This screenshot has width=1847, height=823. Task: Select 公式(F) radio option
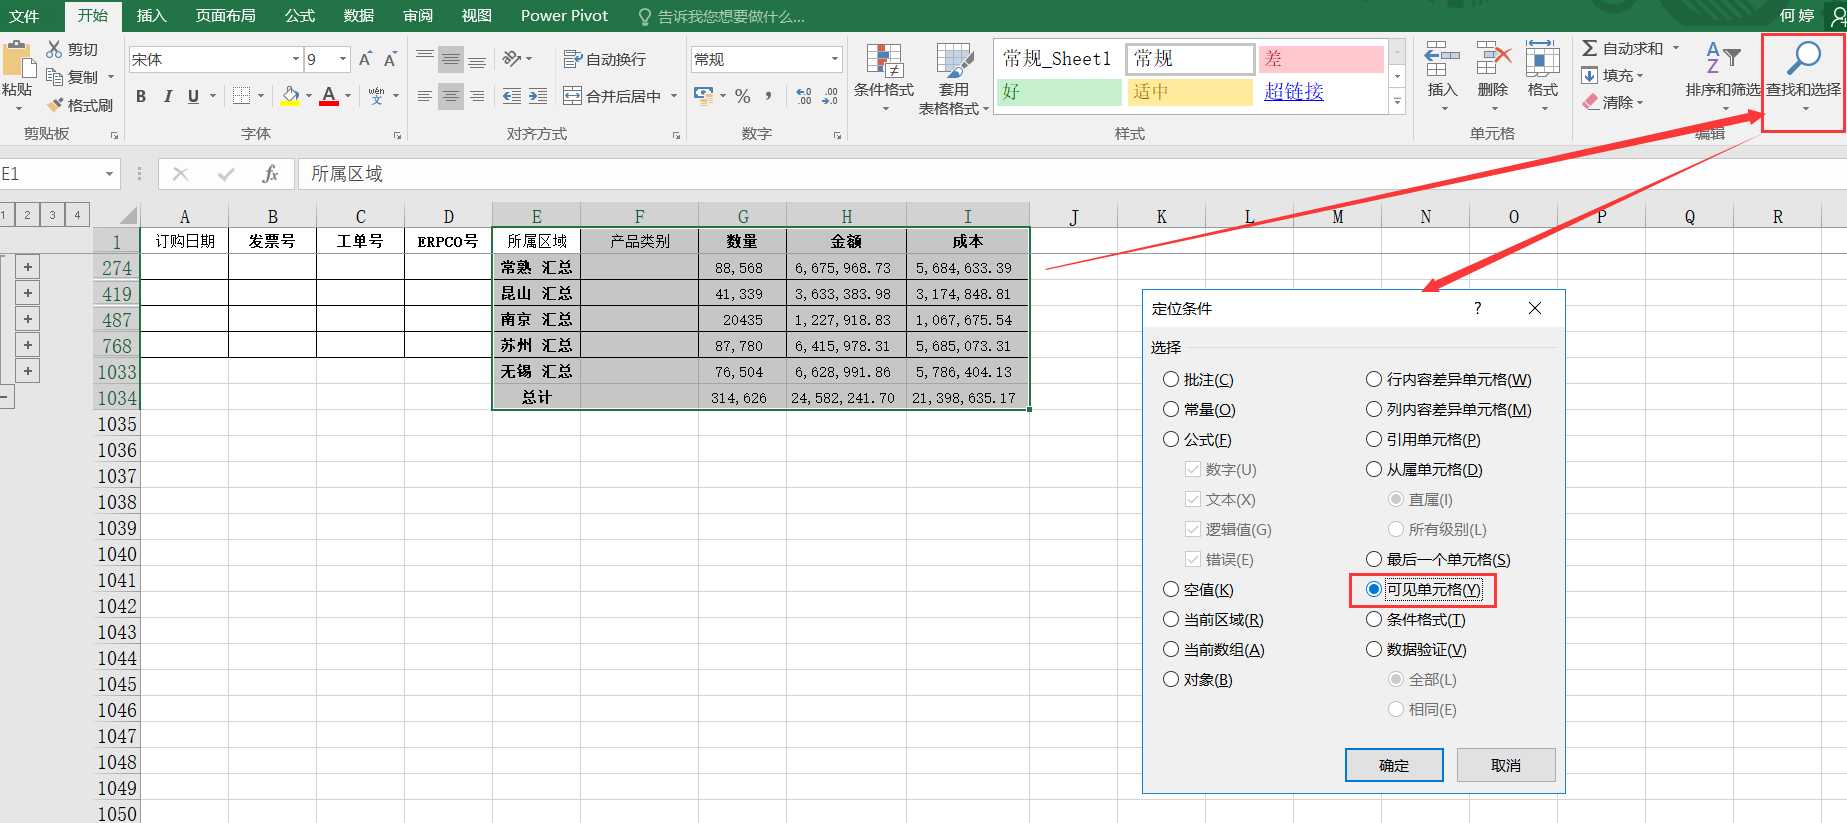pyautogui.click(x=1171, y=440)
